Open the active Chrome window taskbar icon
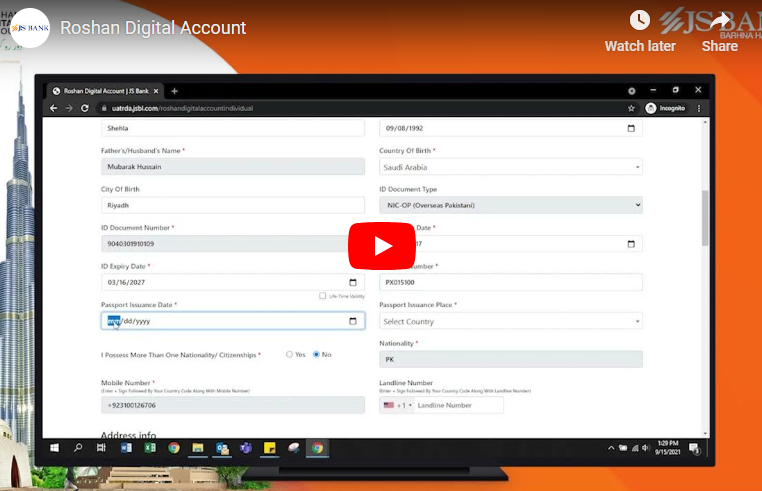Viewport: 762px width, 491px height. click(x=317, y=448)
